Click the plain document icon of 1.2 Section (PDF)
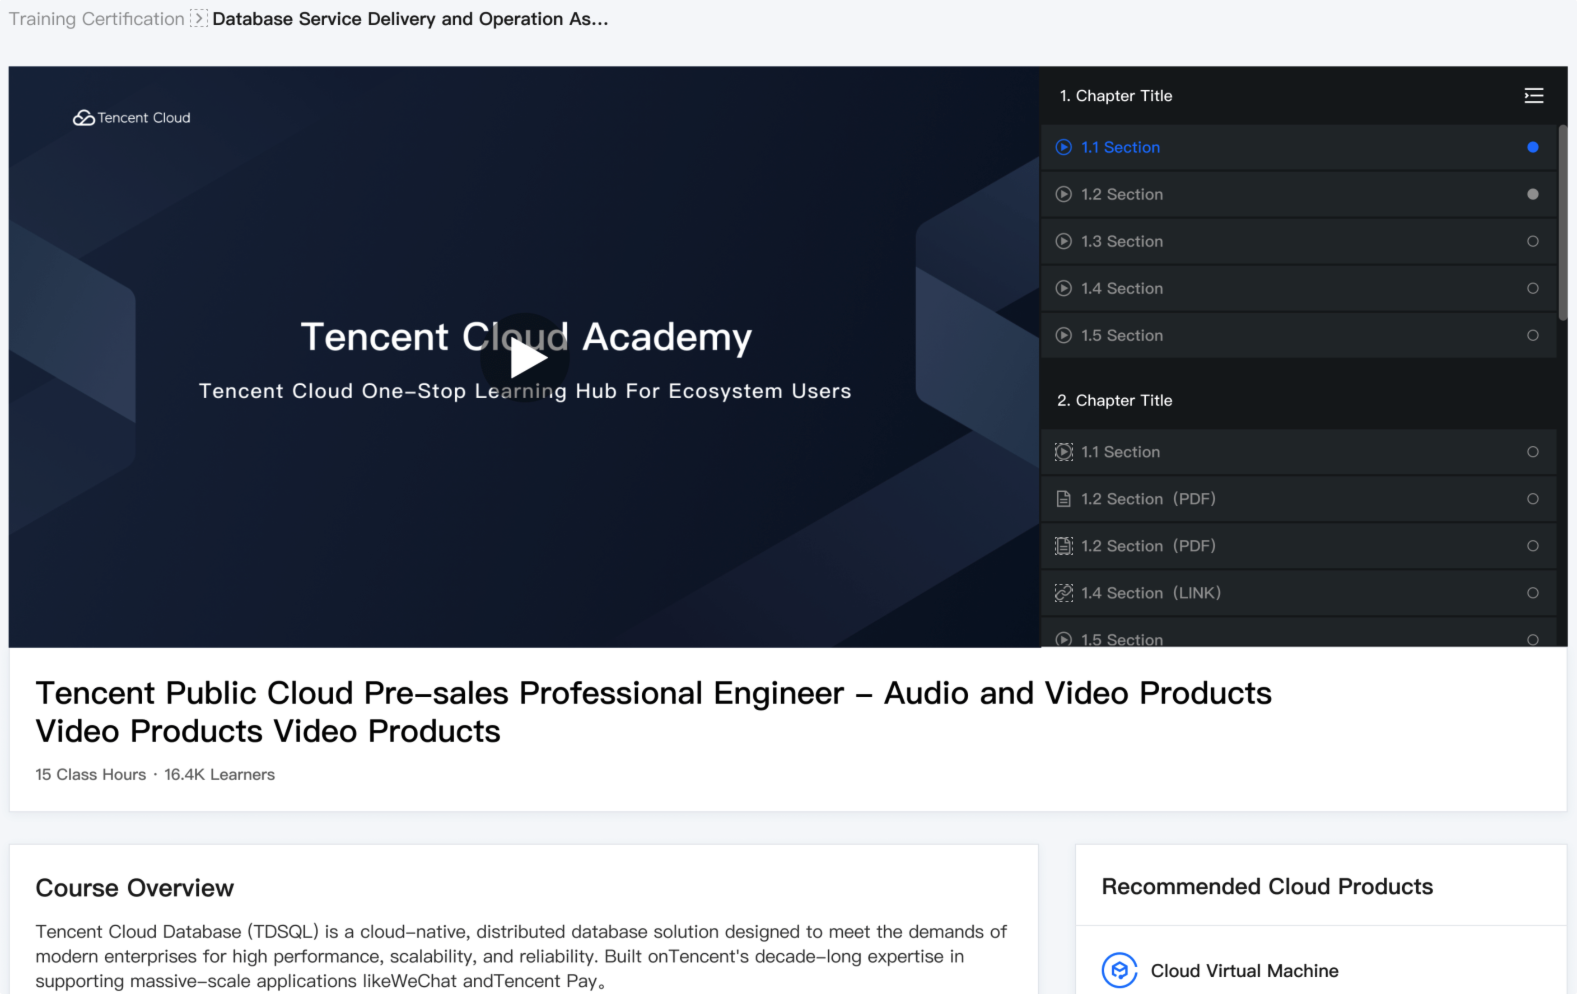The height and width of the screenshot is (994, 1577). coord(1064,500)
